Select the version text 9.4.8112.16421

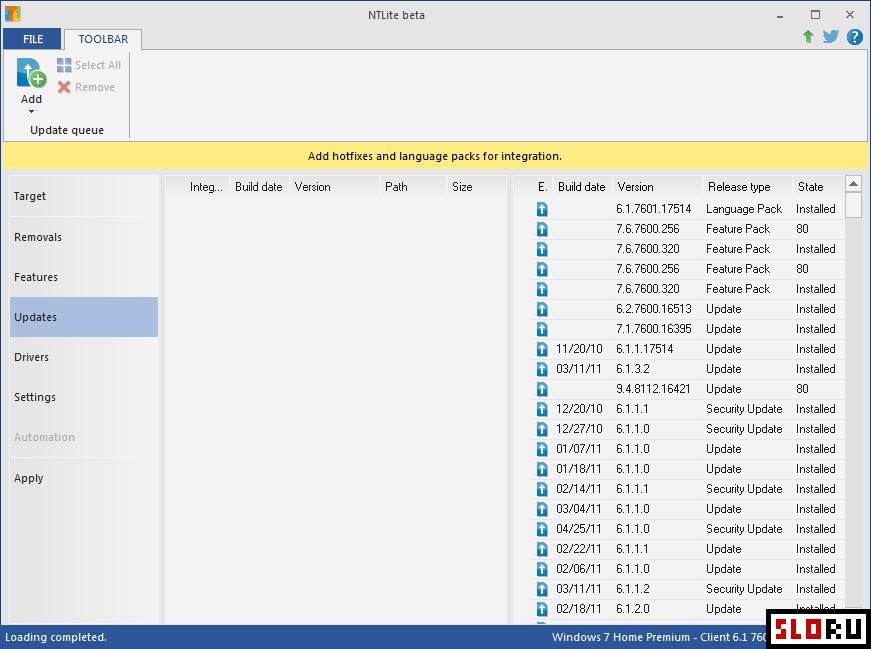pyautogui.click(x=653, y=389)
